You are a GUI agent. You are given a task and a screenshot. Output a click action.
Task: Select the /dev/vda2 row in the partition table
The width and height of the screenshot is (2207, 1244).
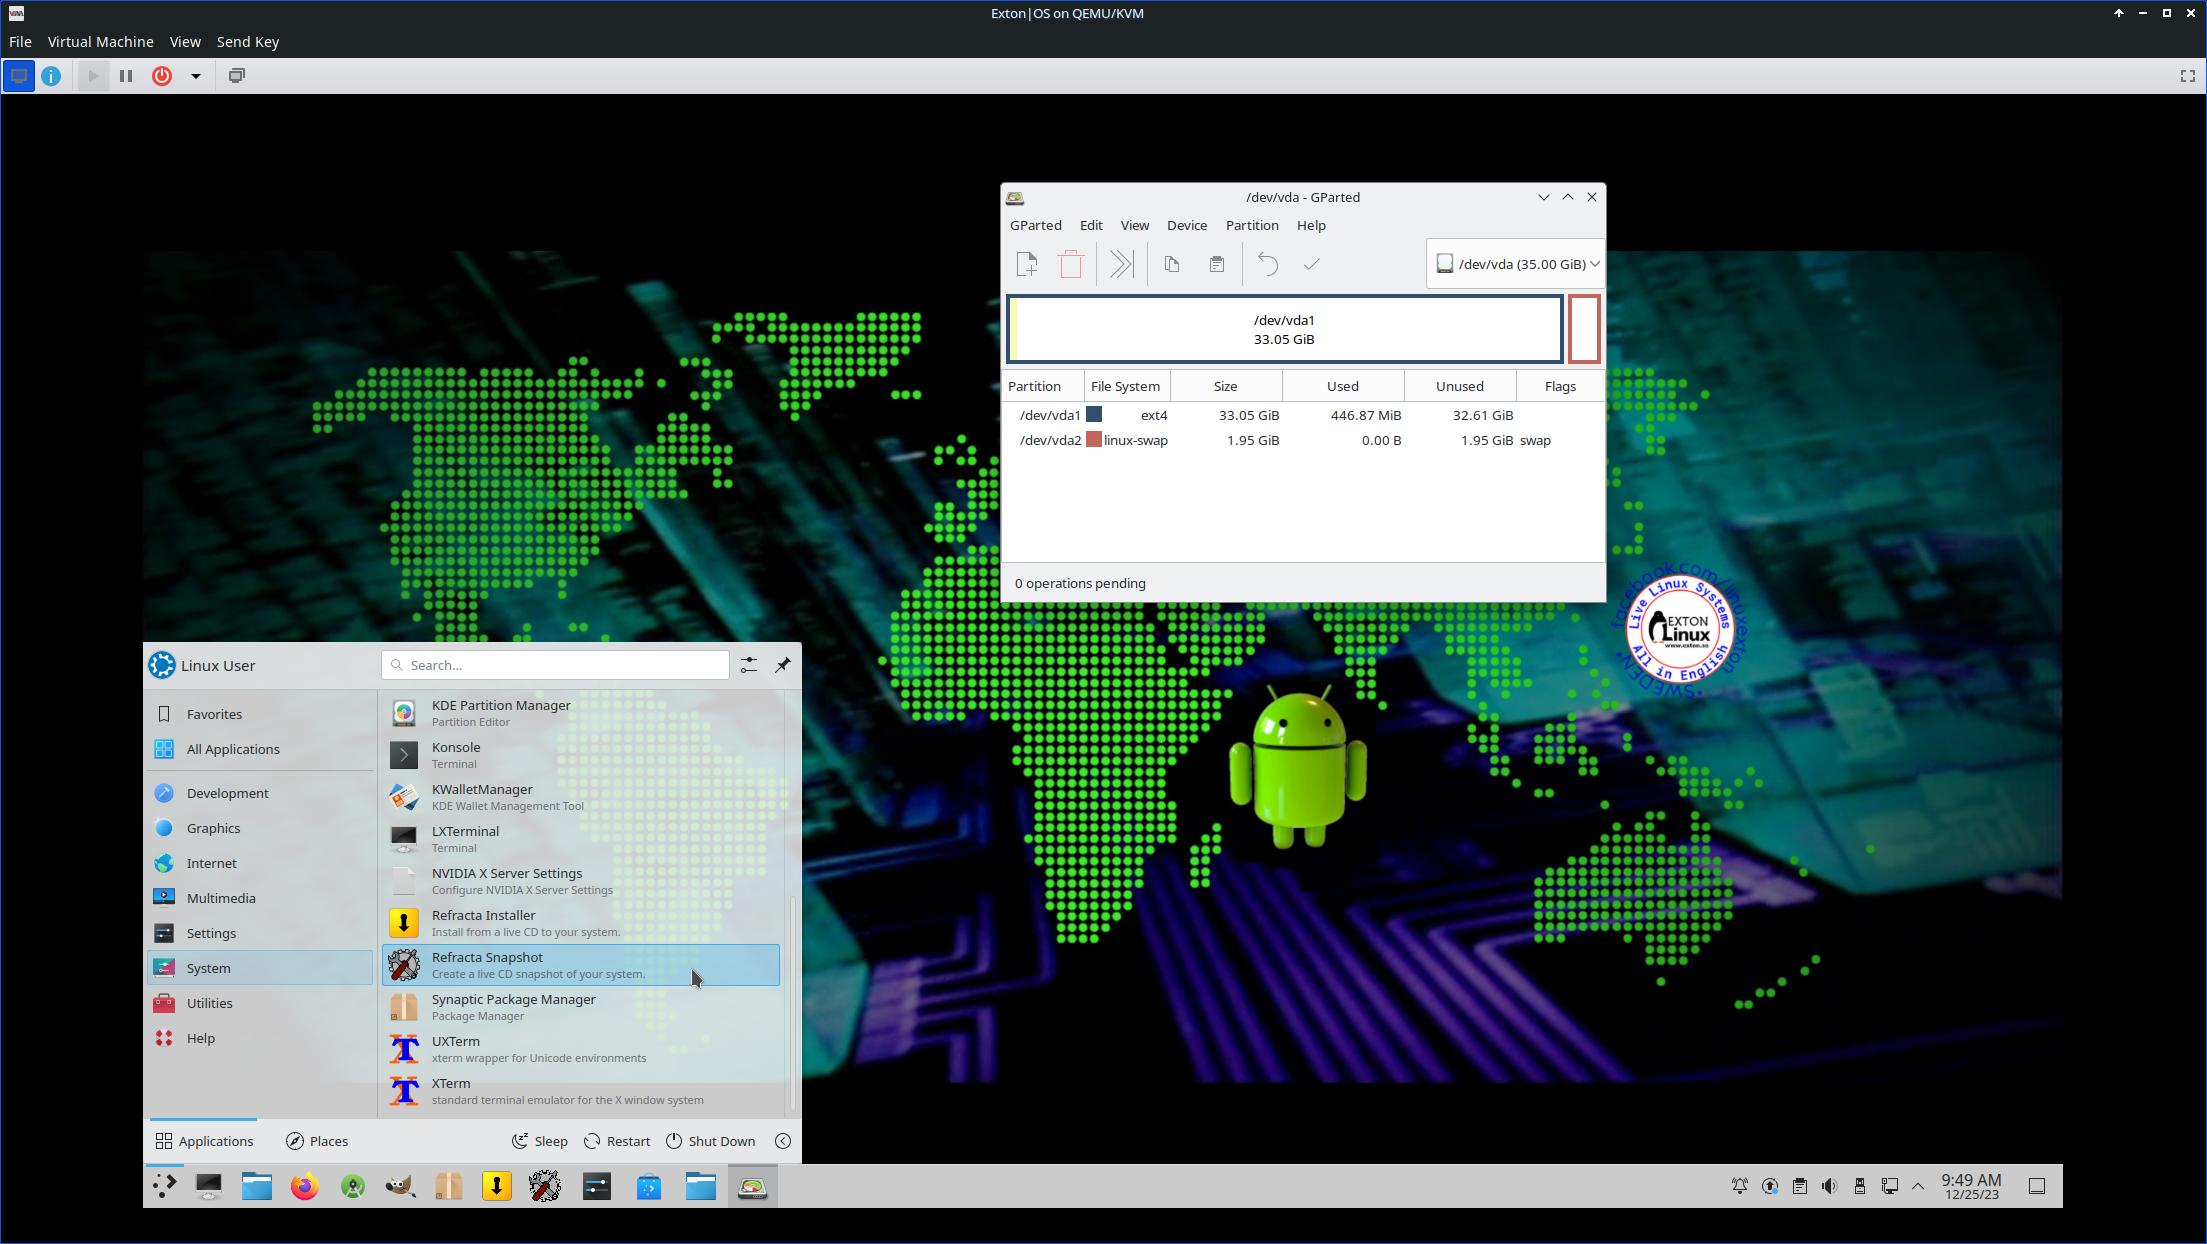(1303, 440)
